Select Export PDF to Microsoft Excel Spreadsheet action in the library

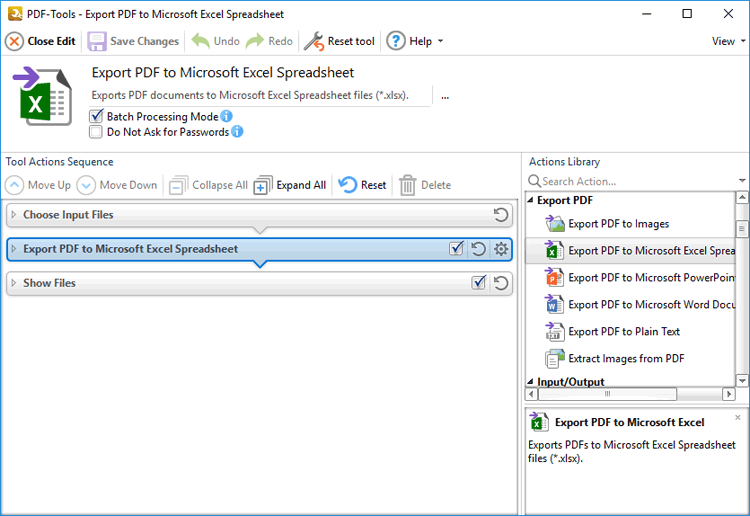coord(630,251)
